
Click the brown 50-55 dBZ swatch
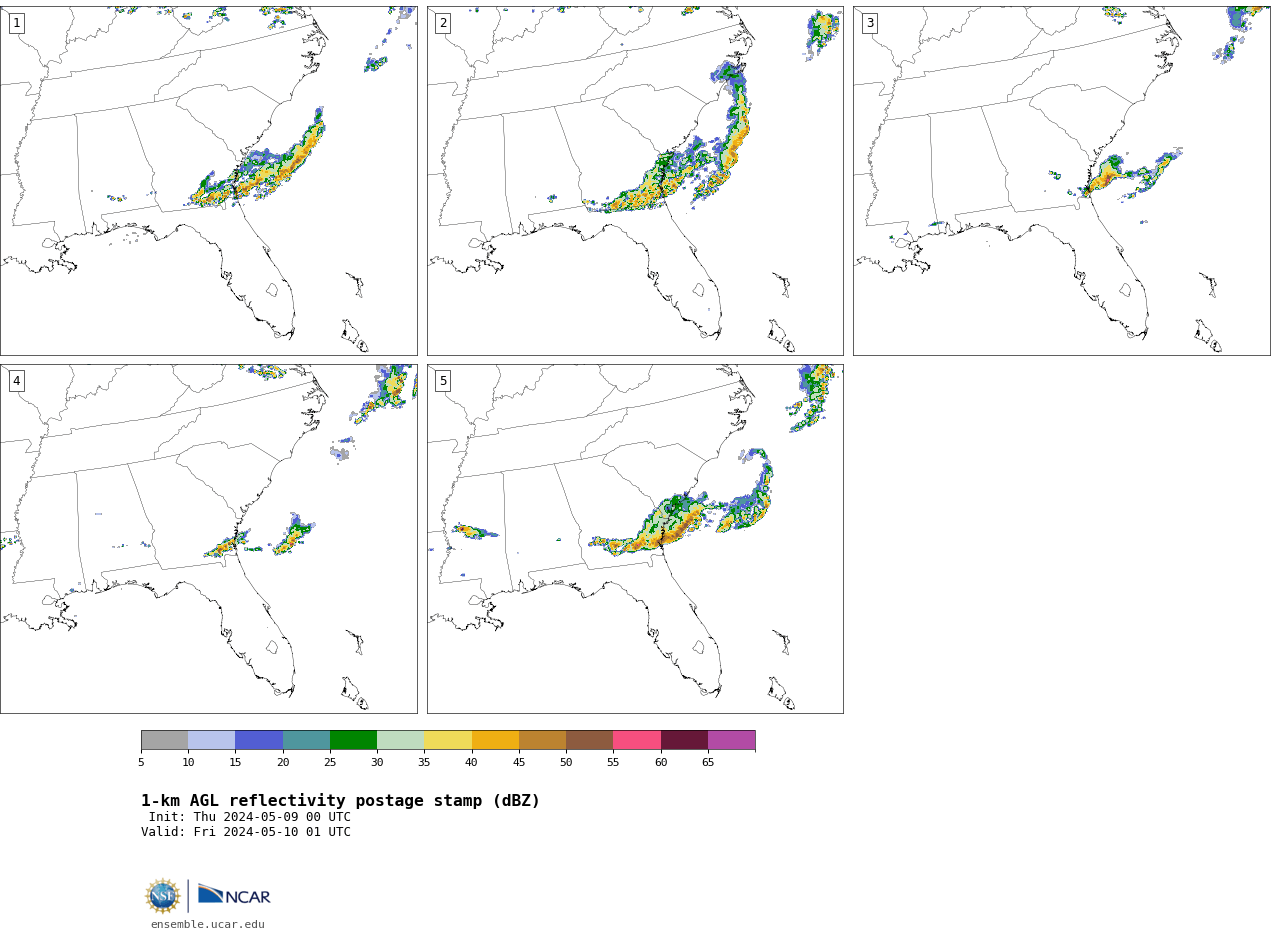coord(589,740)
